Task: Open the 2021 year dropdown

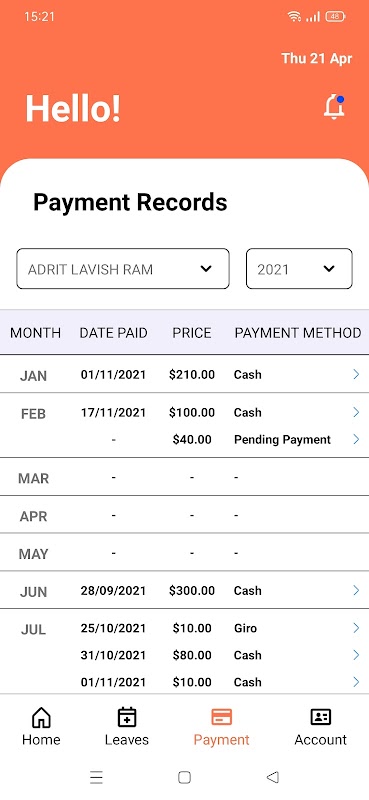Action: [x=299, y=269]
